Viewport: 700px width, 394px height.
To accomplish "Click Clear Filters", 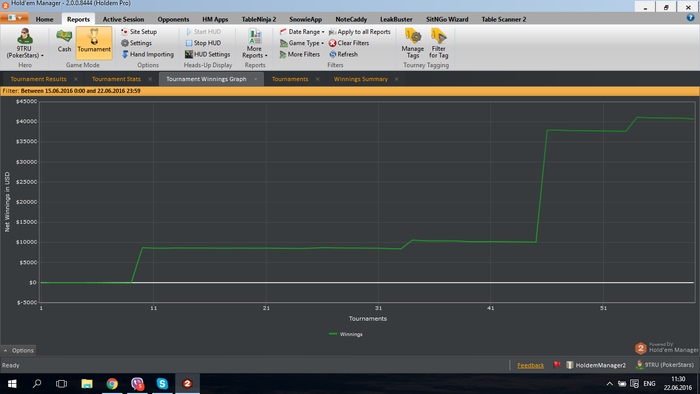I will click(x=349, y=43).
